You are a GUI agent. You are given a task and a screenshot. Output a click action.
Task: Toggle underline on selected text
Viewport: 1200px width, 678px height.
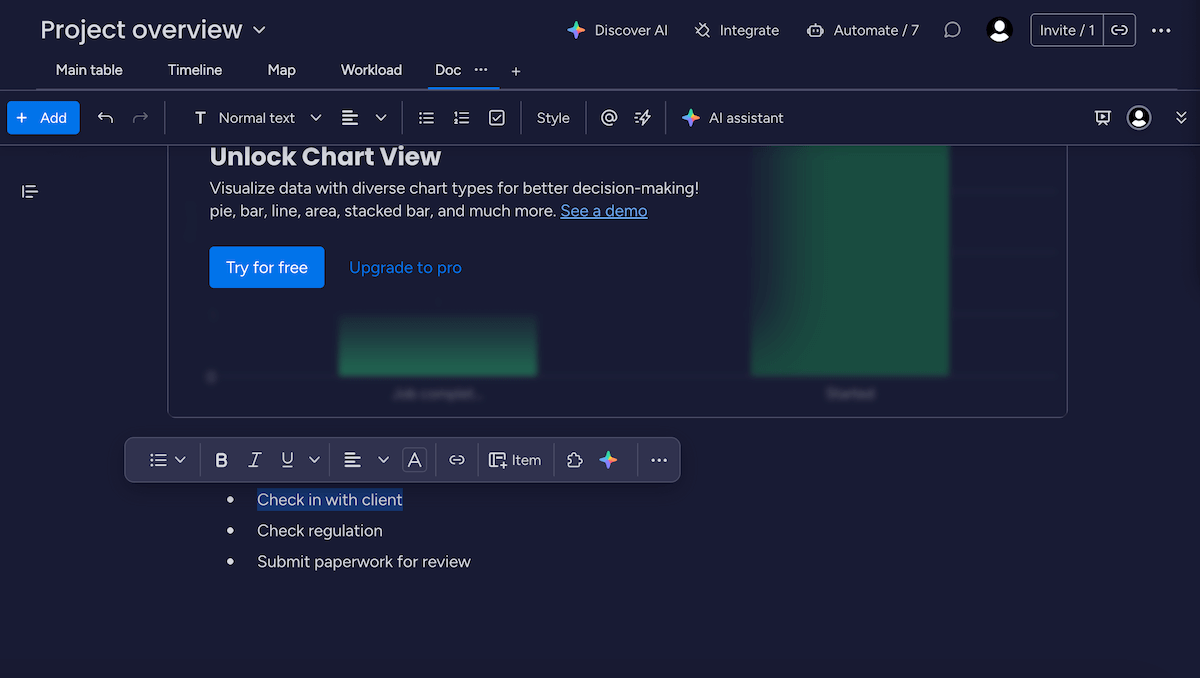point(287,459)
